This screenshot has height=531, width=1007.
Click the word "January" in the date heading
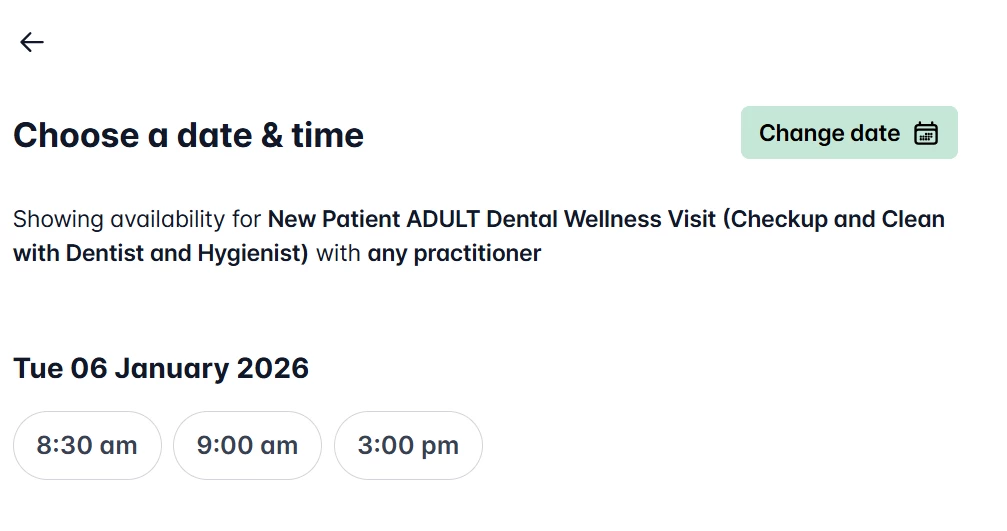pos(171,368)
